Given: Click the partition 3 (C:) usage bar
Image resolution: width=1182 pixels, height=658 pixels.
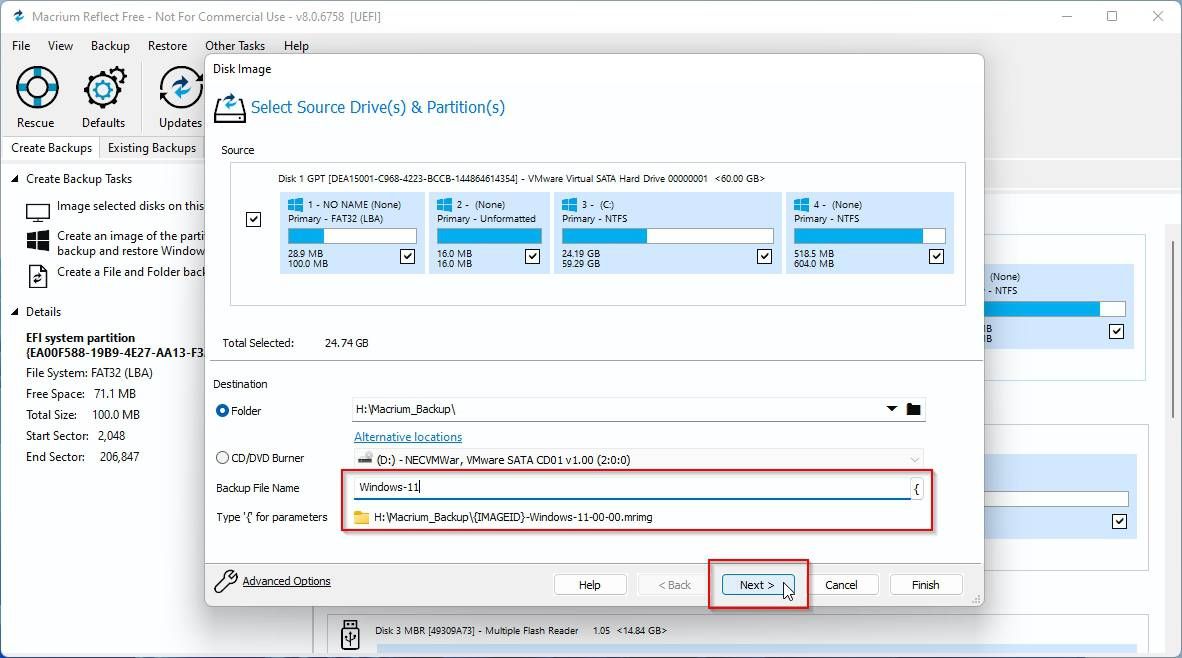Looking at the screenshot, I should tap(667, 236).
